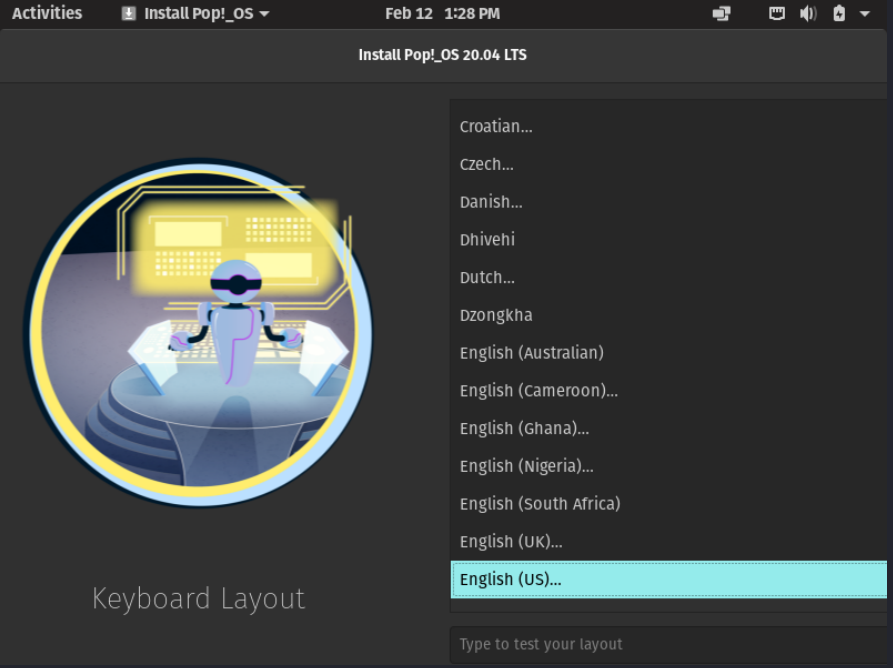Choose Danish keyboard layout
This screenshot has width=893, height=668.
pyautogui.click(x=669, y=202)
